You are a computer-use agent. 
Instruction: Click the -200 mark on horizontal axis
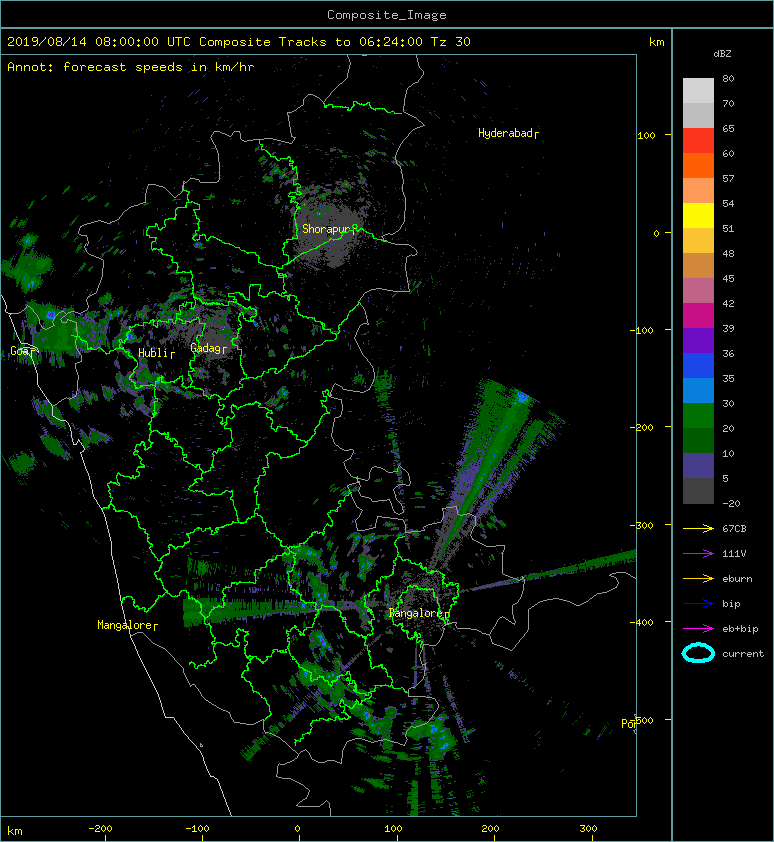100,829
